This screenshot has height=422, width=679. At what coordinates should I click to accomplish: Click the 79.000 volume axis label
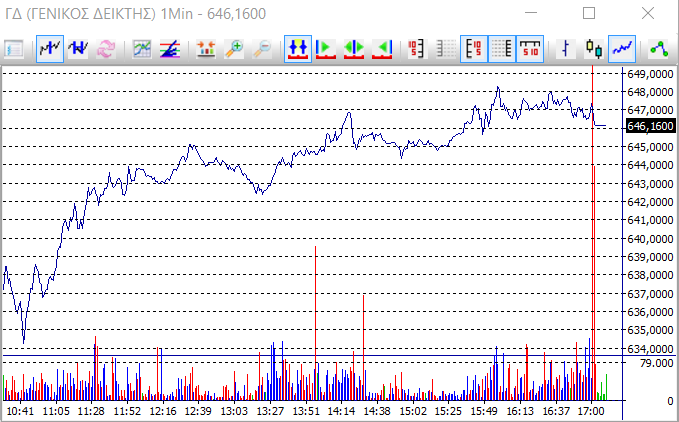tap(656, 363)
